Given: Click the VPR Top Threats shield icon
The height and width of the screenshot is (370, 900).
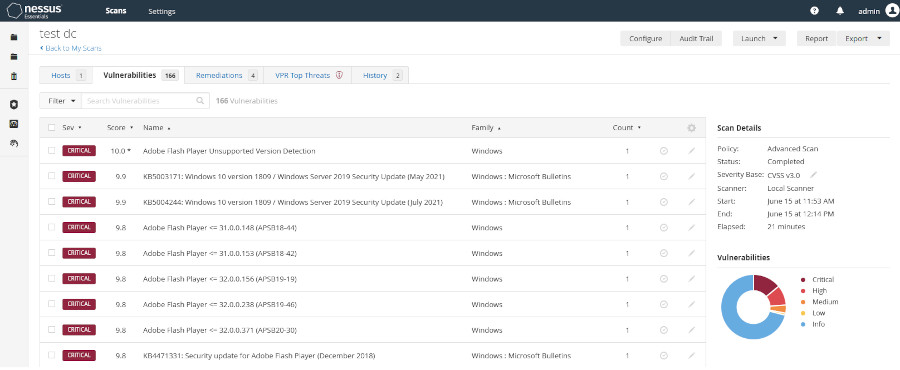Looking at the screenshot, I should [339, 75].
